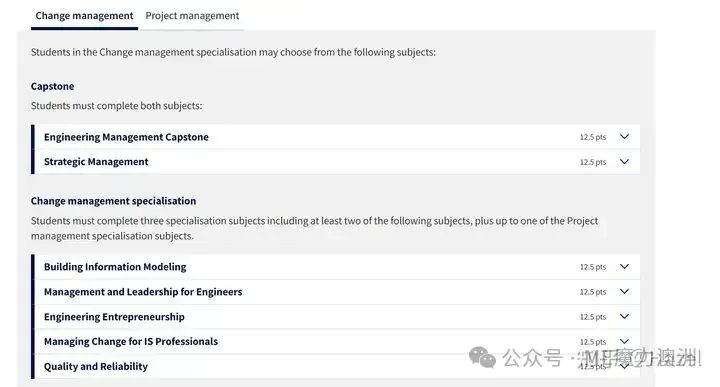Expand Engineering Entrepreneurship chevron
Screen dimensions: 720x387
pyautogui.click(x=624, y=316)
